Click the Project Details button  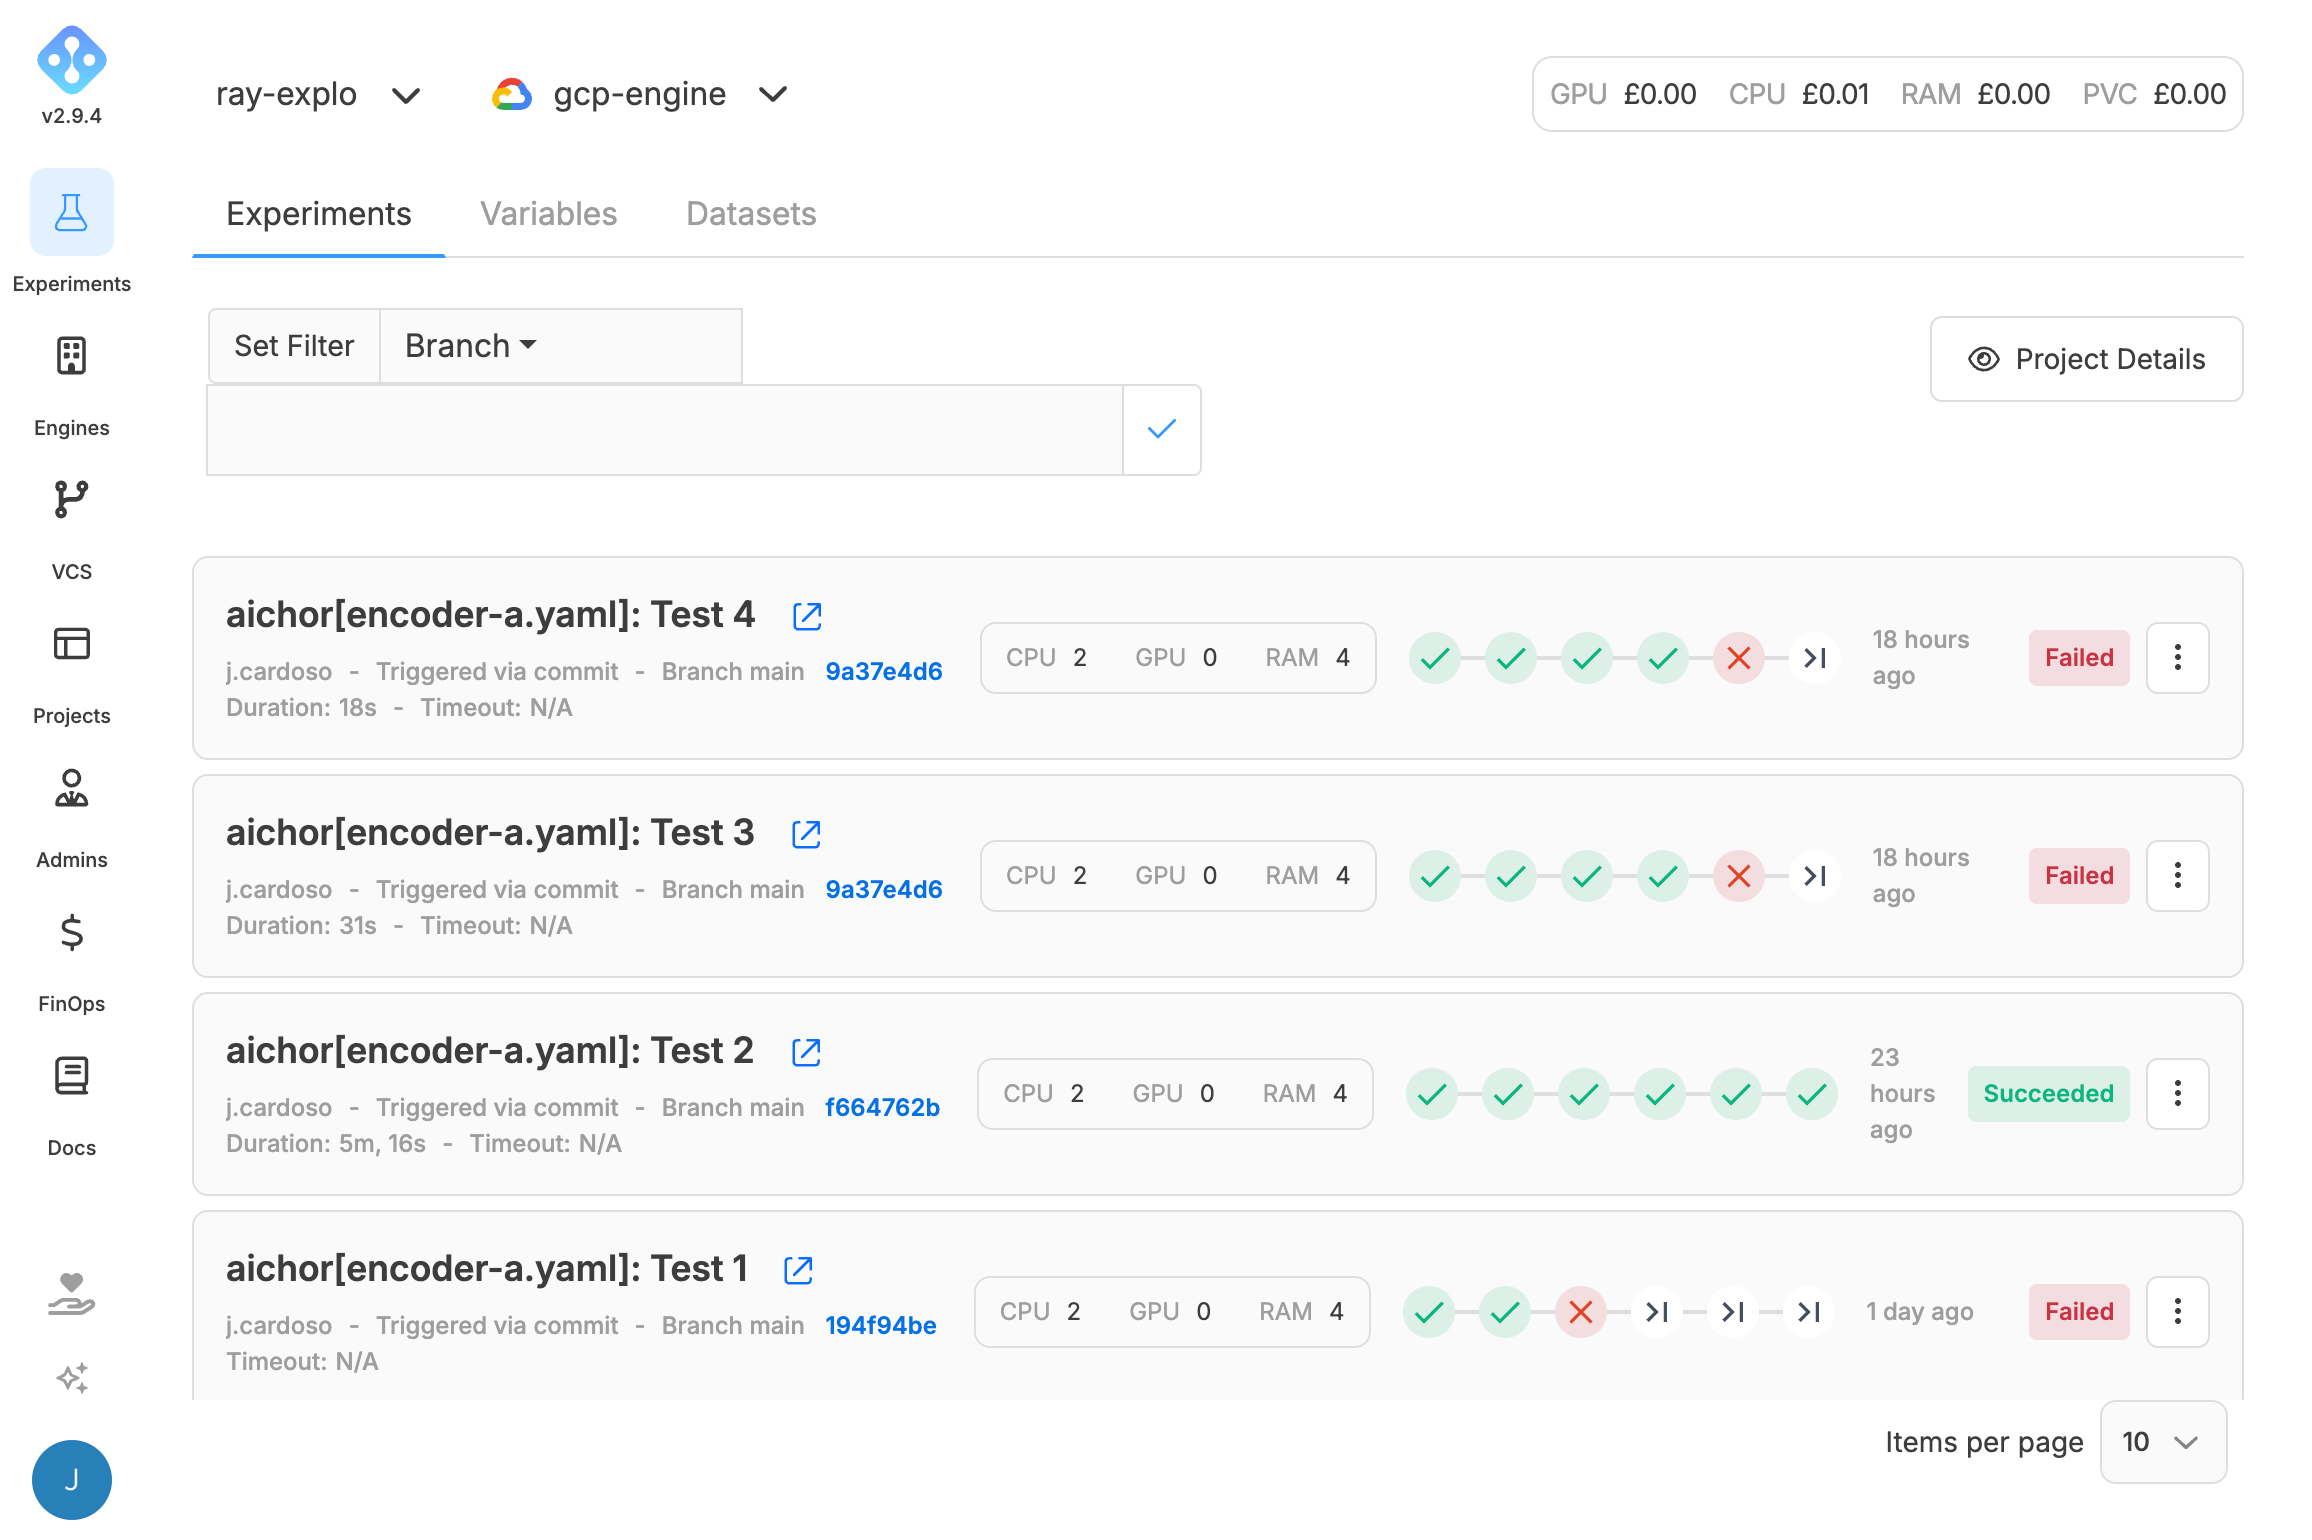pyautogui.click(x=2086, y=359)
